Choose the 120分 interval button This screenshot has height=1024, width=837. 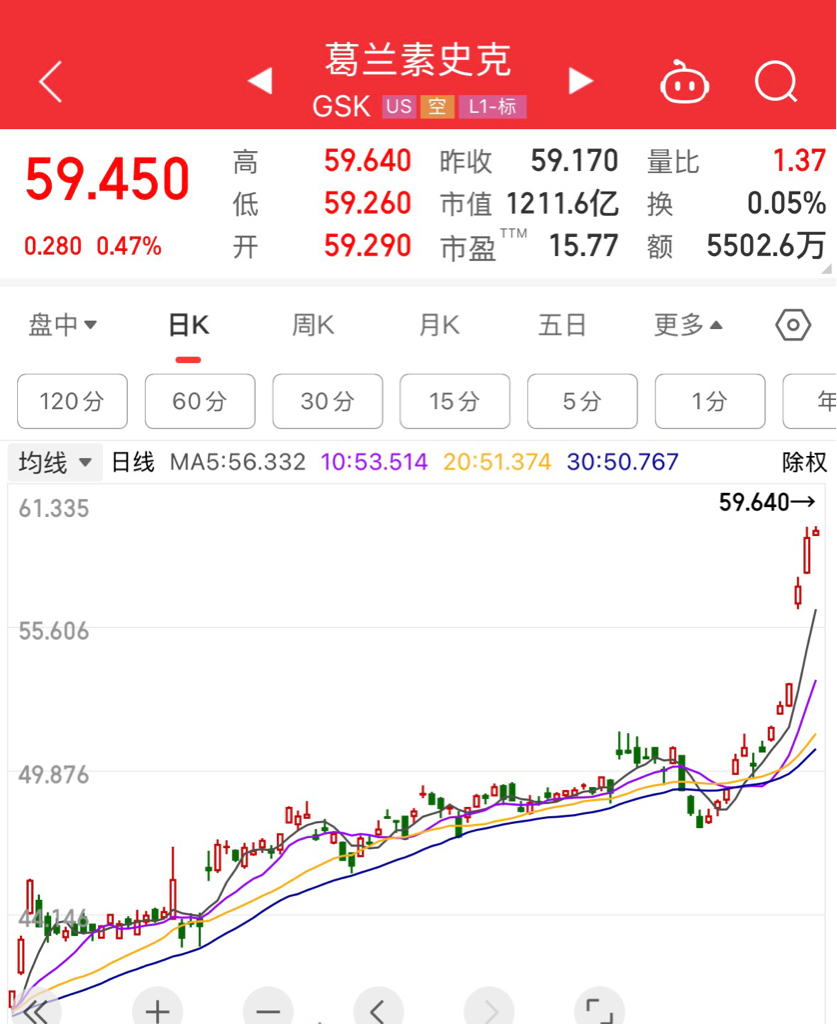[x=72, y=401]
